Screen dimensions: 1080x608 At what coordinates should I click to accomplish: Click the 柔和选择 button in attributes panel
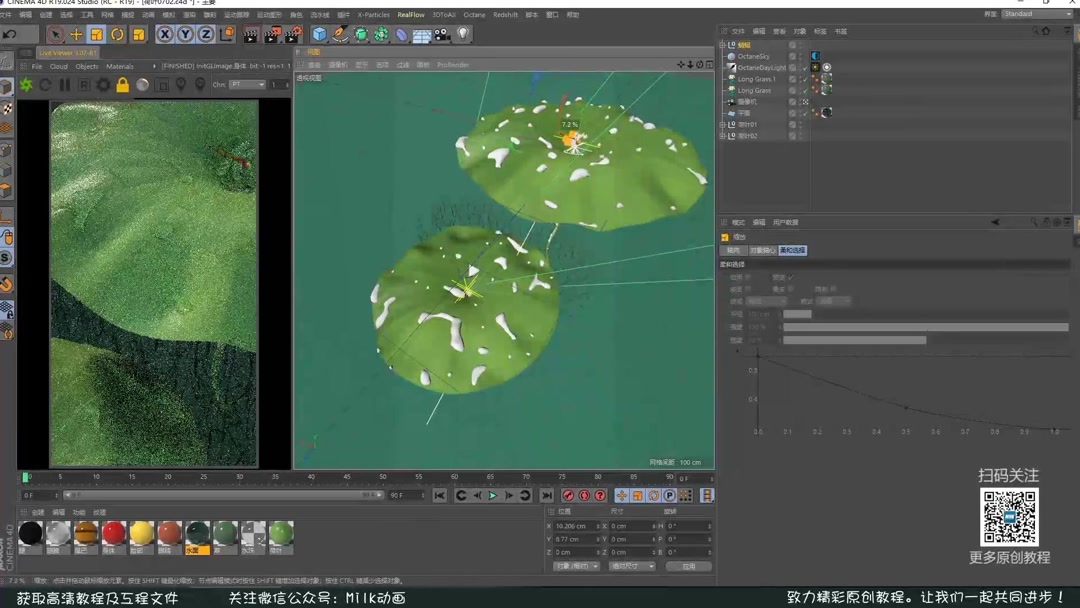point(793,250)
